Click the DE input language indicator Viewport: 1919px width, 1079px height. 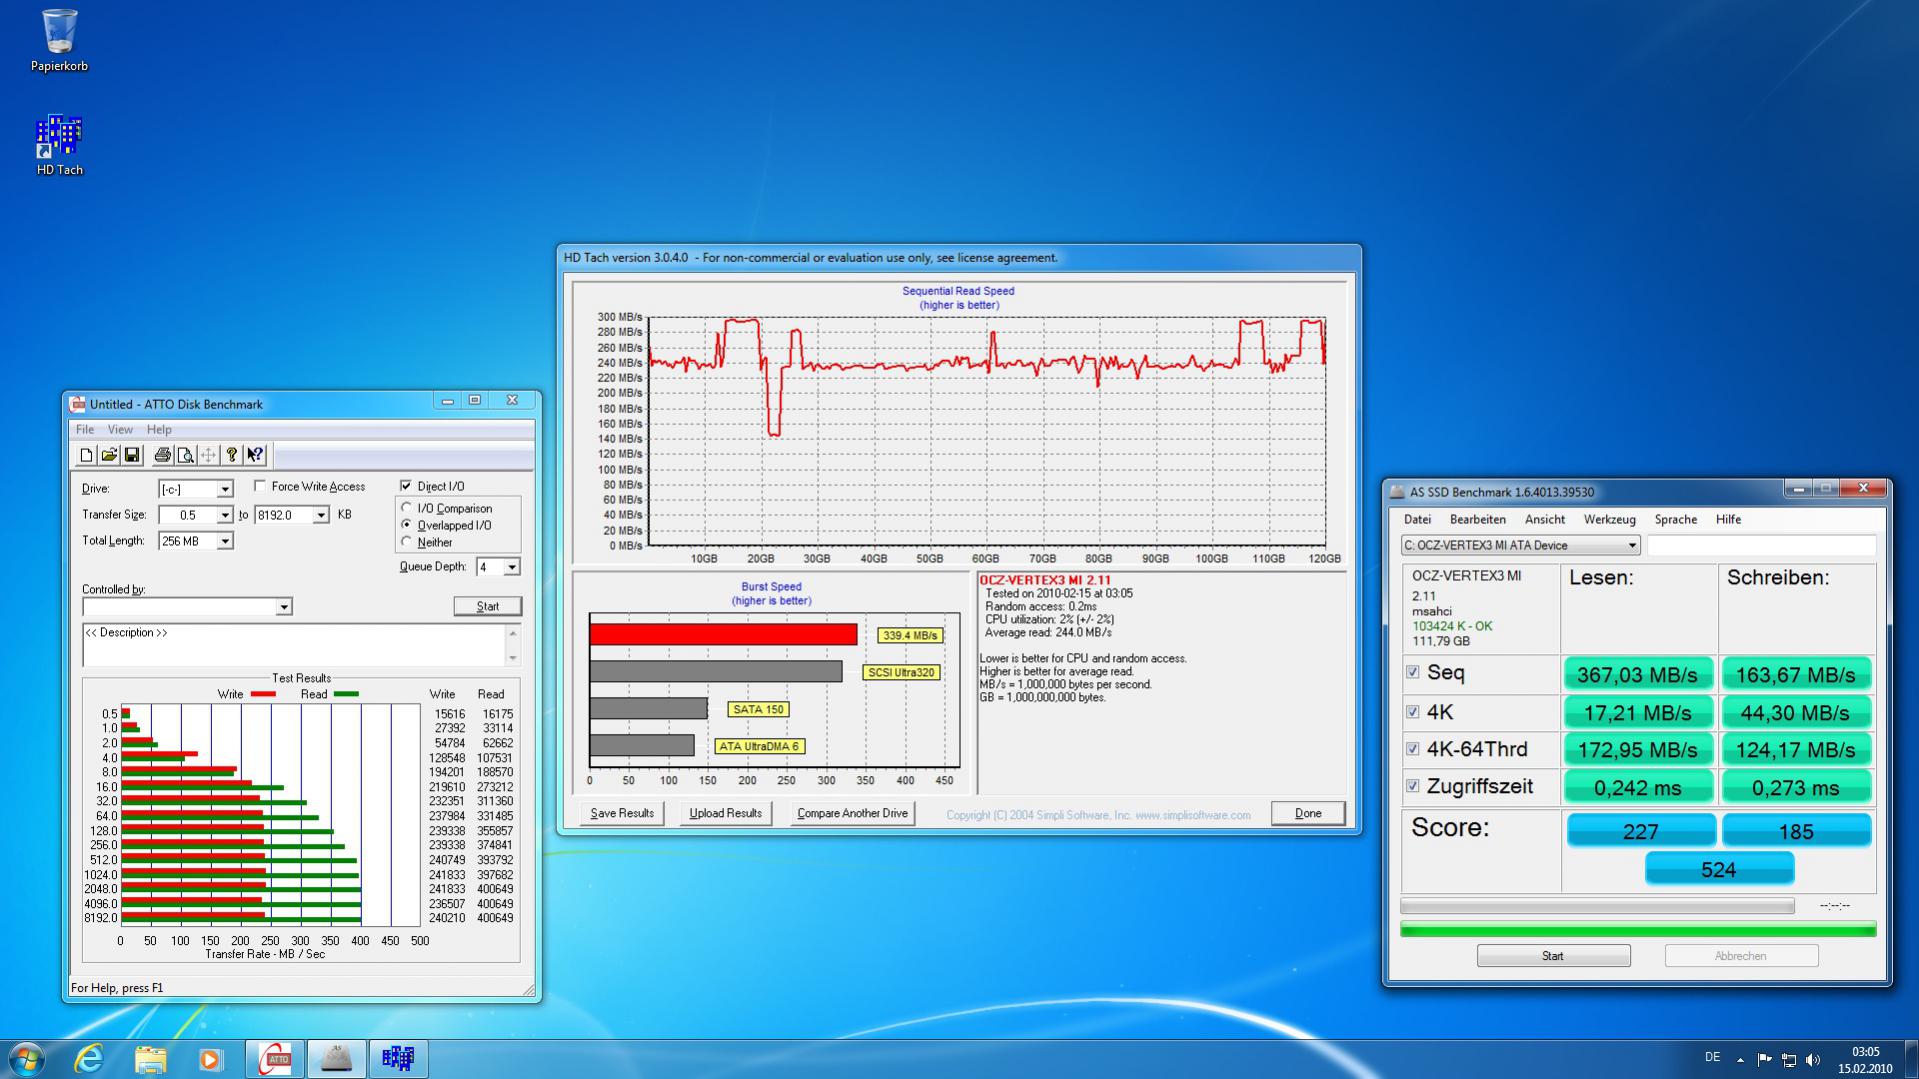[1712, 1057]
